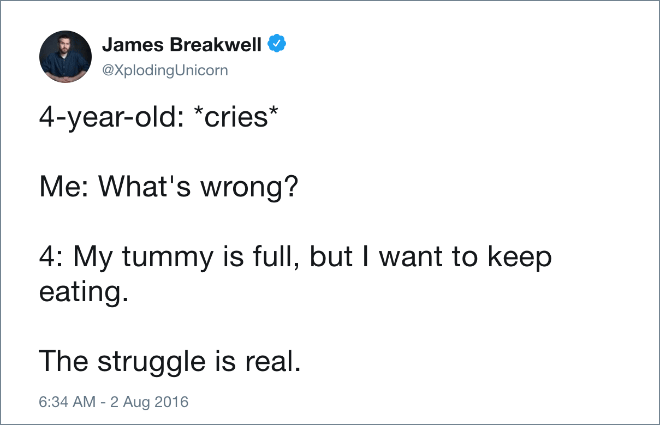
Task: Open James Breakwell's profile avatar photo
Action: click(x=65, y=56)
